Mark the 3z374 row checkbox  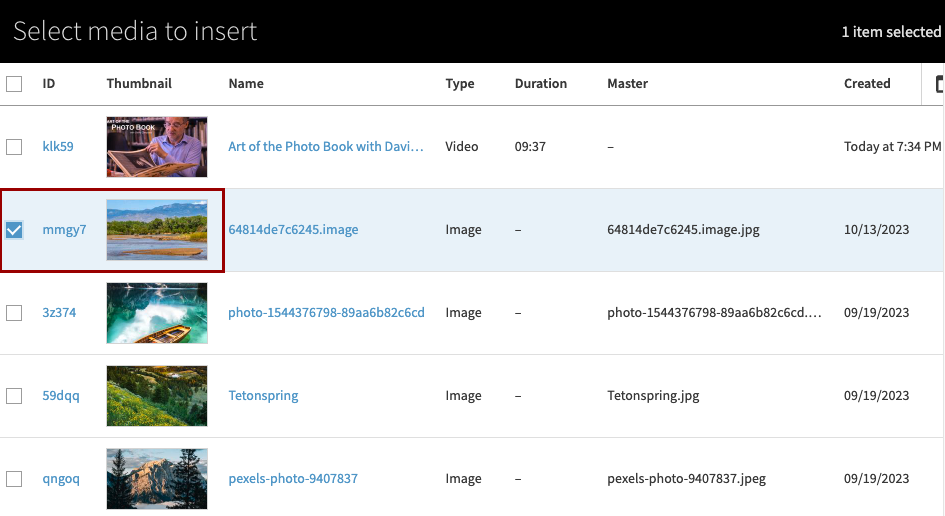(14, 313)
